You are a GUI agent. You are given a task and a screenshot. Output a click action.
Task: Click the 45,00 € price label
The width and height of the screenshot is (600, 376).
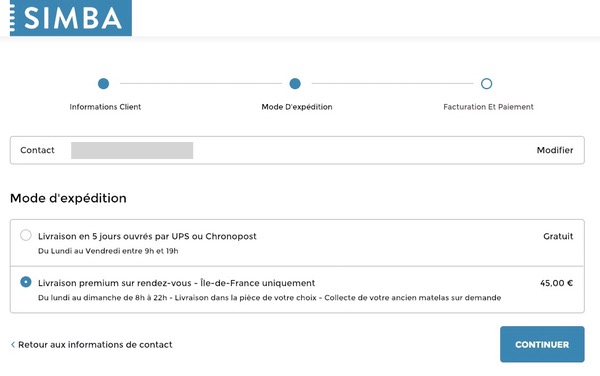click(556, 283)
